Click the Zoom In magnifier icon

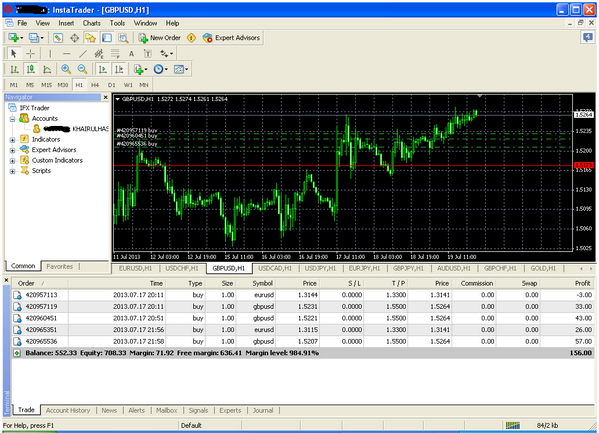[66, 69]
